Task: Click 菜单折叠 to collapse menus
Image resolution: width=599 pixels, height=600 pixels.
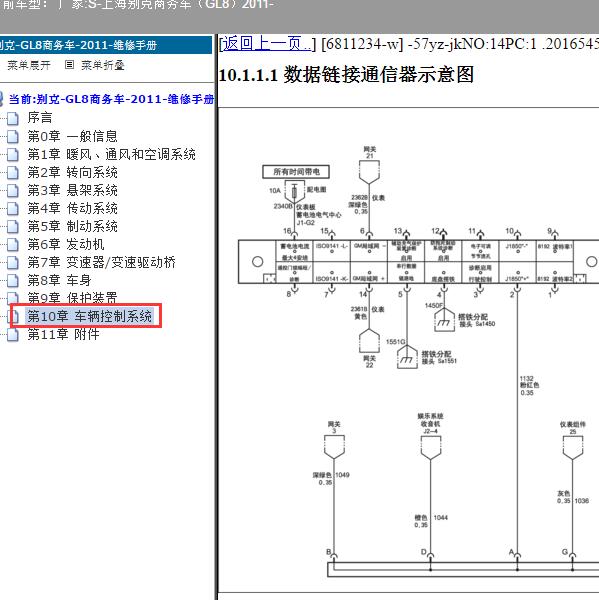Action: [x=103, y=65]
